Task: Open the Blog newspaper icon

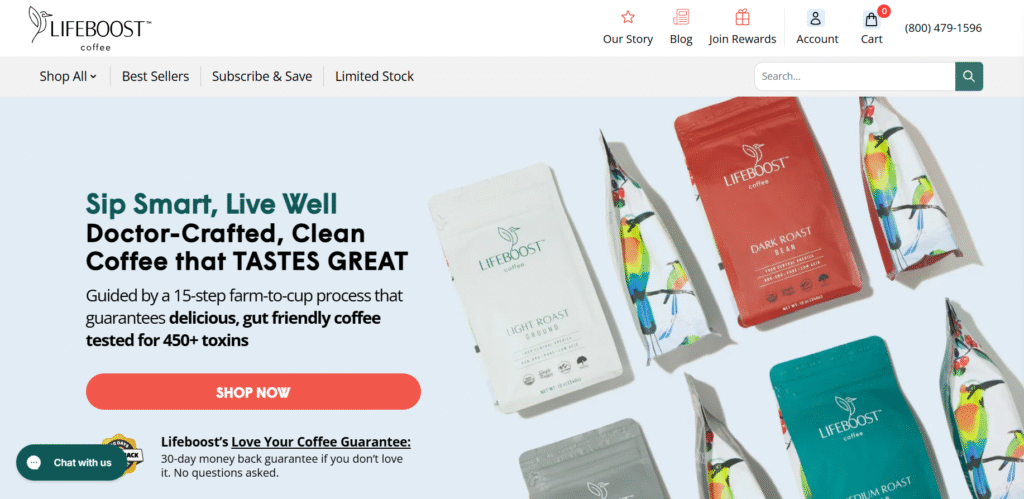Action: pyautogui.click(x=681, y=17)
